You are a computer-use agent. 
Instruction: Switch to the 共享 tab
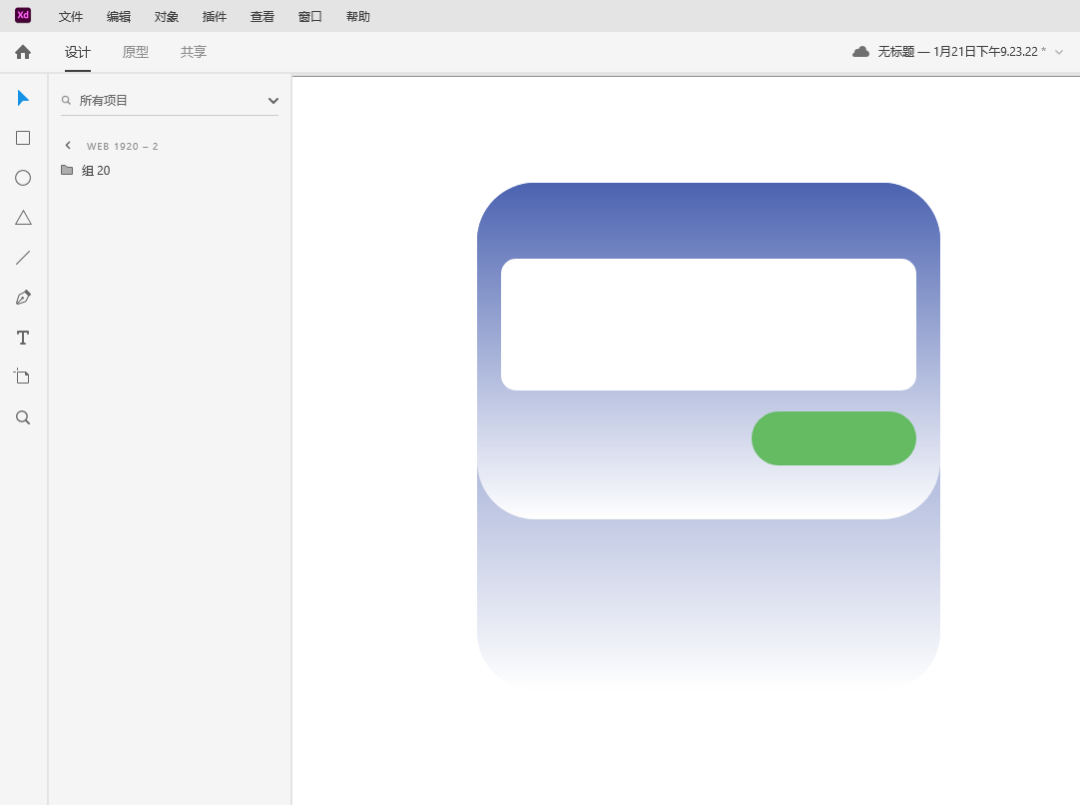pyautogui.click(x=193, y=52)
